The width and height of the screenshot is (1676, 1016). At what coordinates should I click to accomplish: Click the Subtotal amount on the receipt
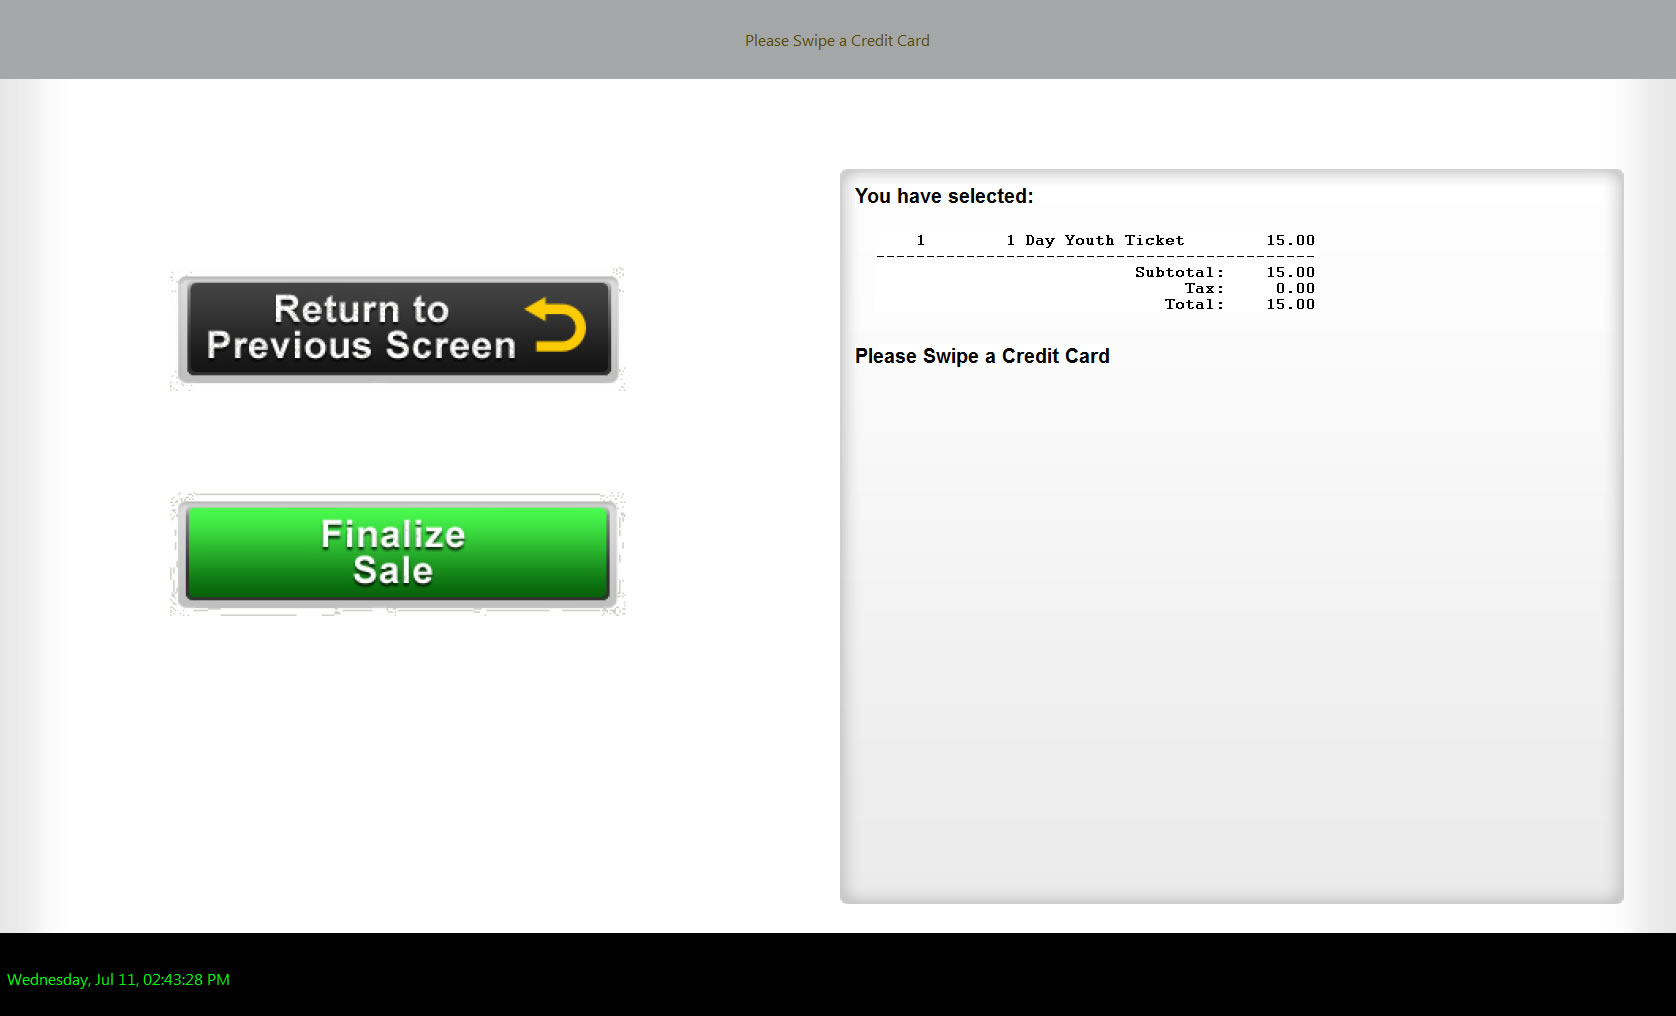click(1291, 272)
